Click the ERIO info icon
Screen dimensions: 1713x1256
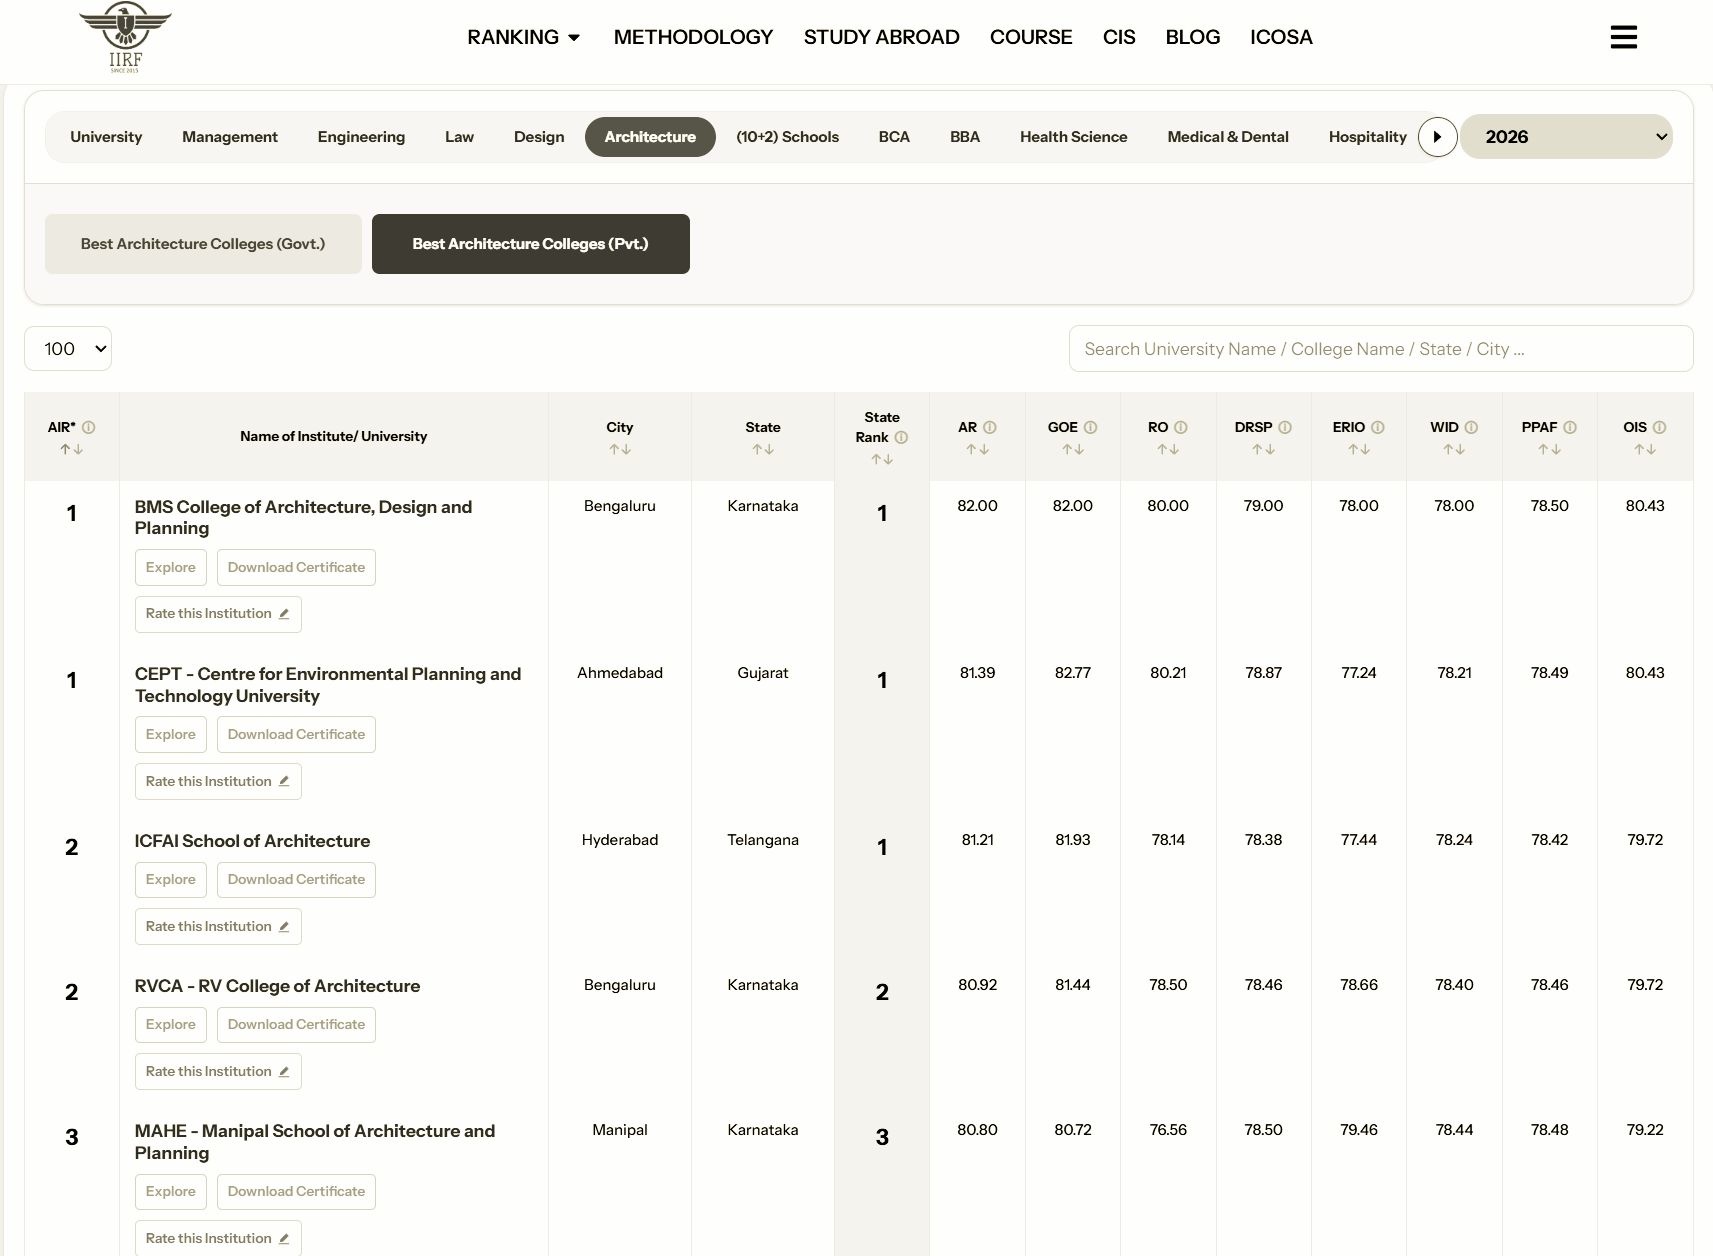(x=1378, y=427)
